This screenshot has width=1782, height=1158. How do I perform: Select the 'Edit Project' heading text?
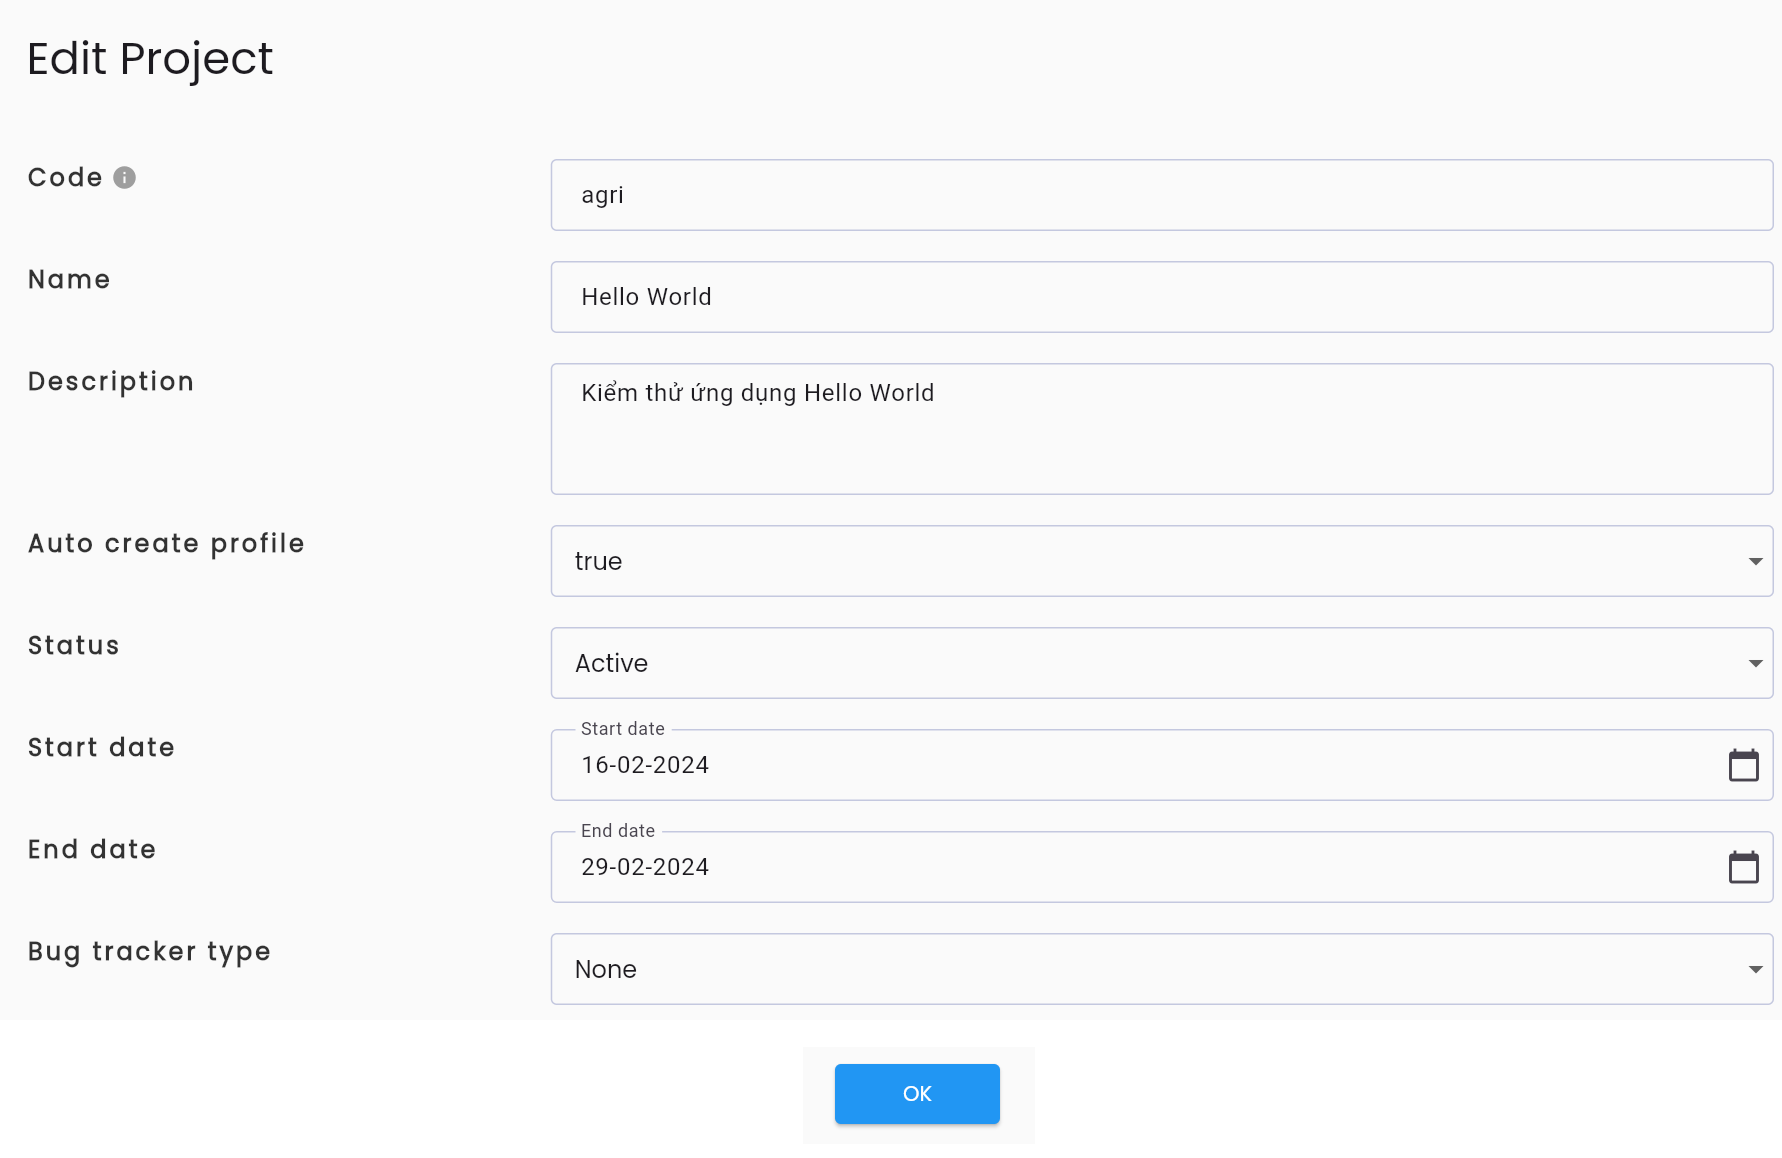click(x=150, y=60)
